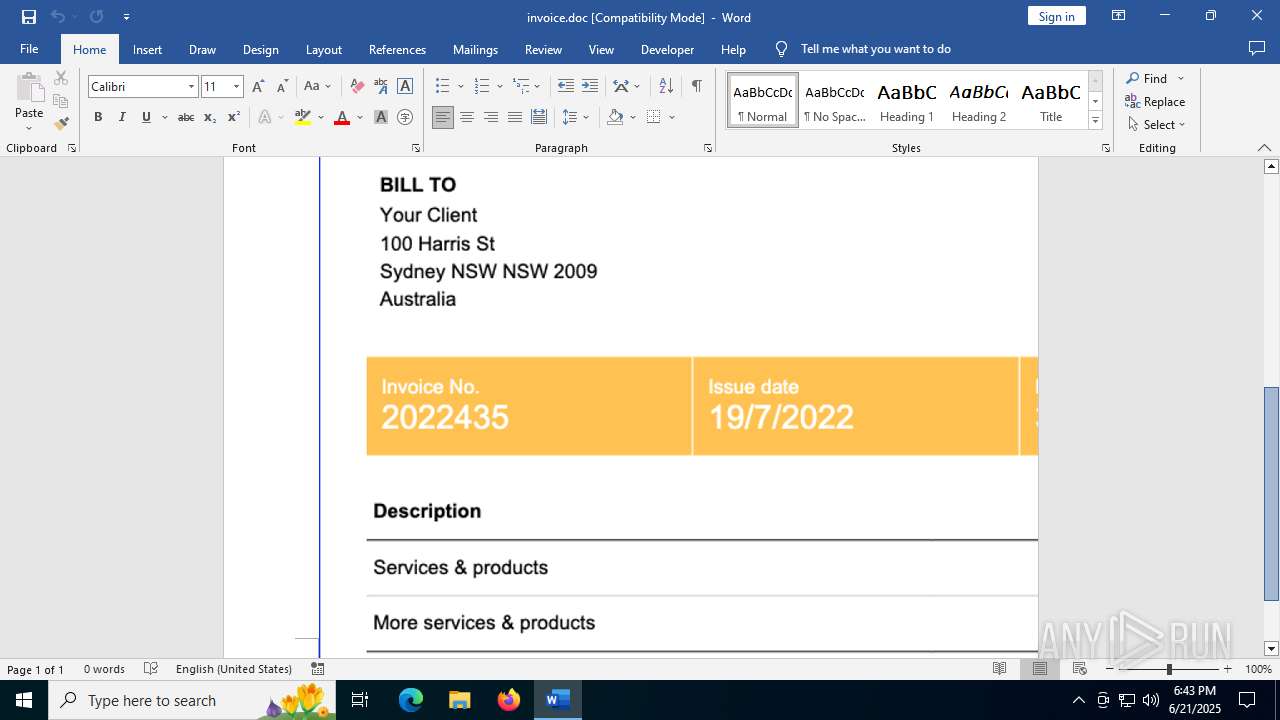Toggle Subscript formatting

pyautogui.click(x=210, y=117)
